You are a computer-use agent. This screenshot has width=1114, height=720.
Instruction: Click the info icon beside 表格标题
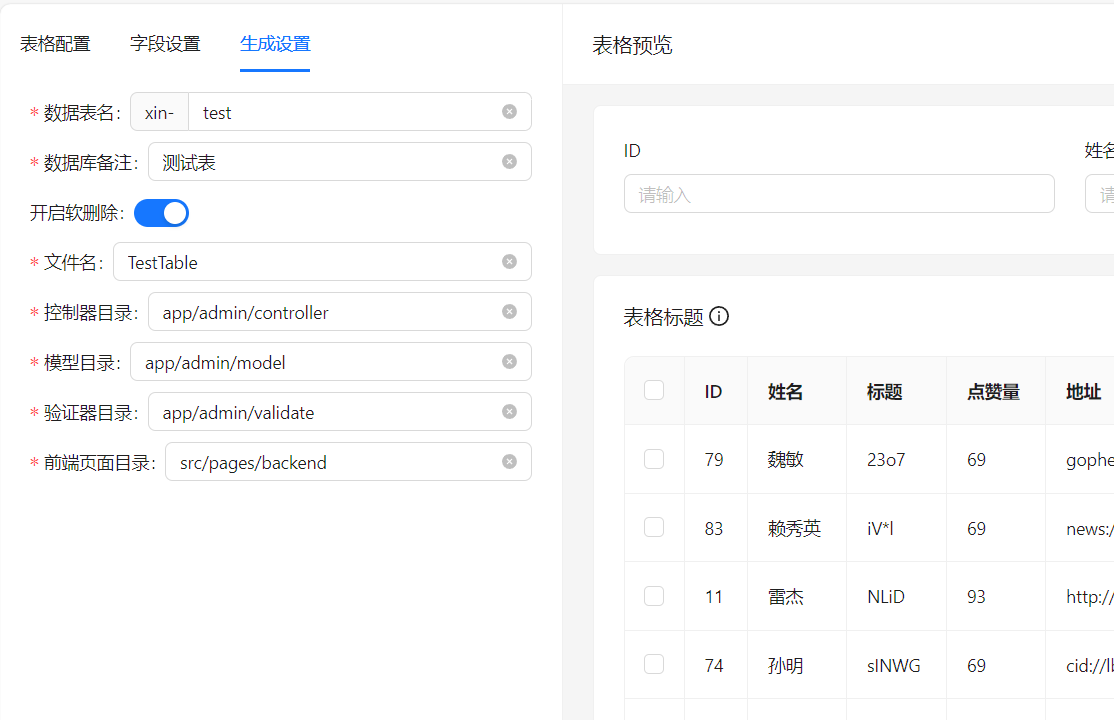tap(719, 317)
